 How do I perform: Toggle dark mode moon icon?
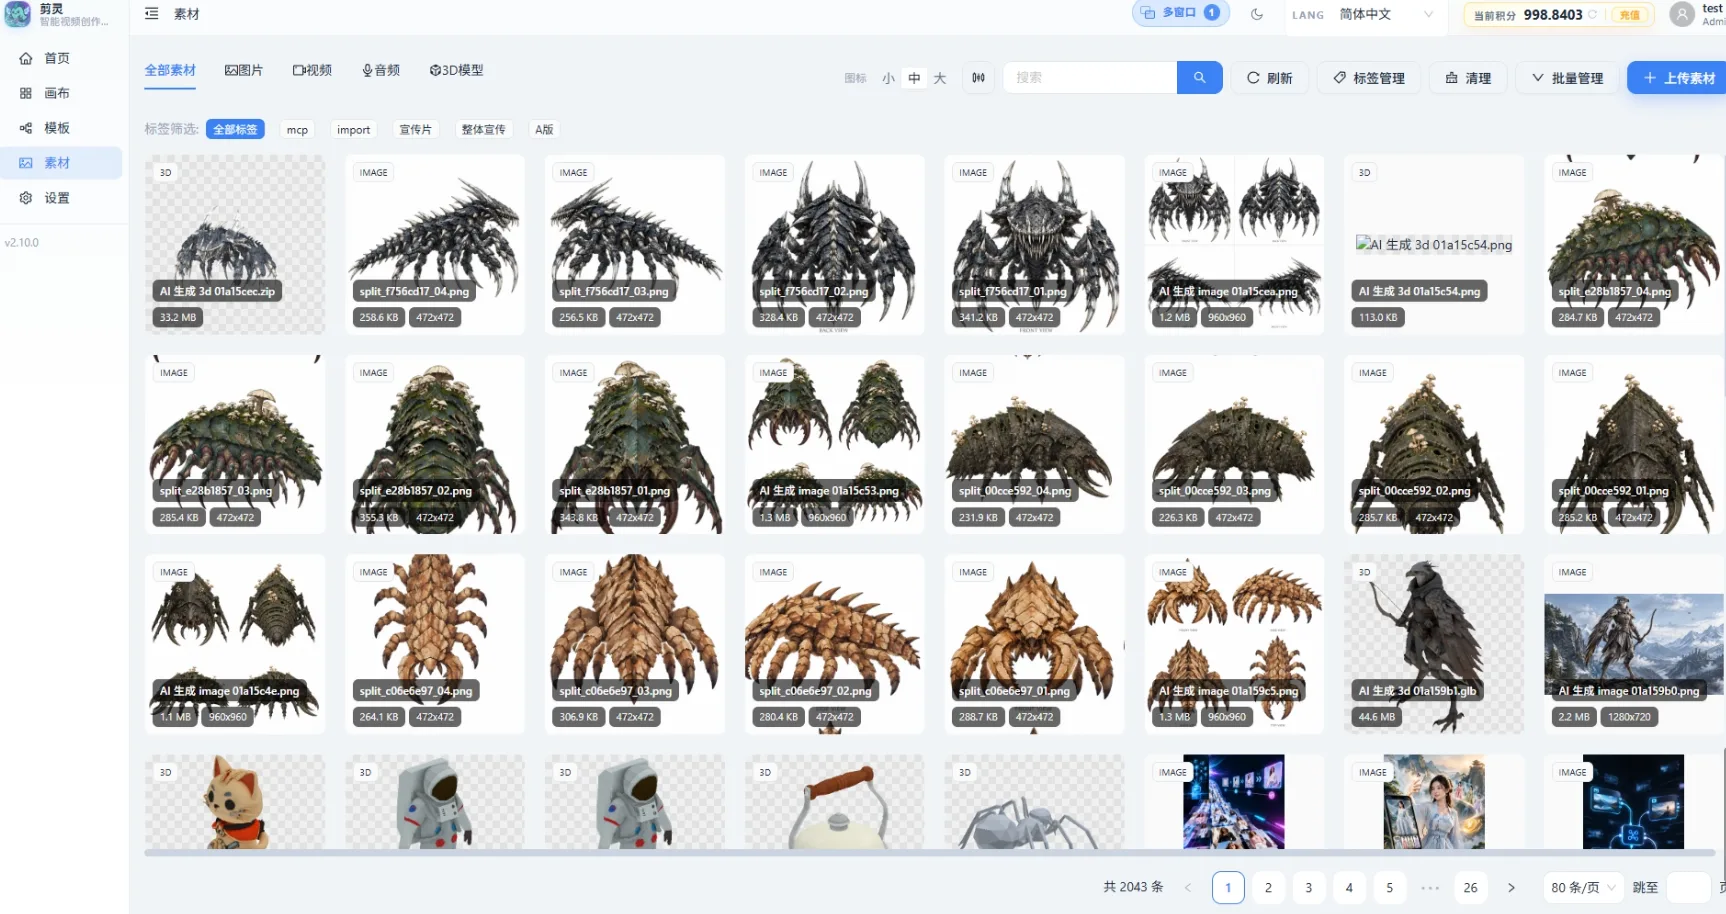coord(1257,14)
